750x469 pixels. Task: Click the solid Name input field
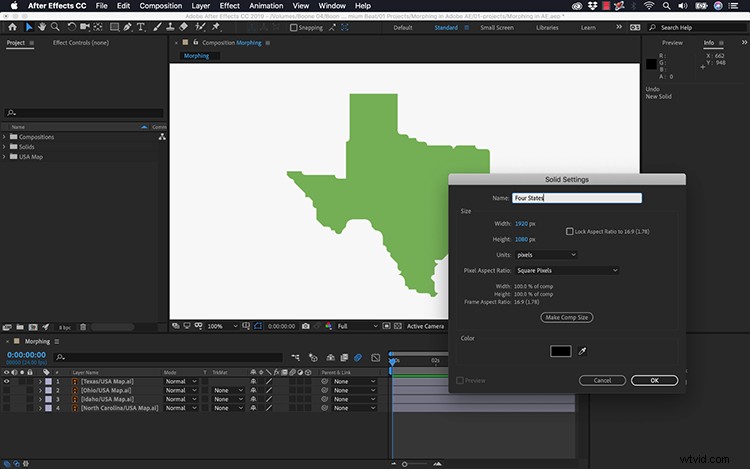click(577, 198)
